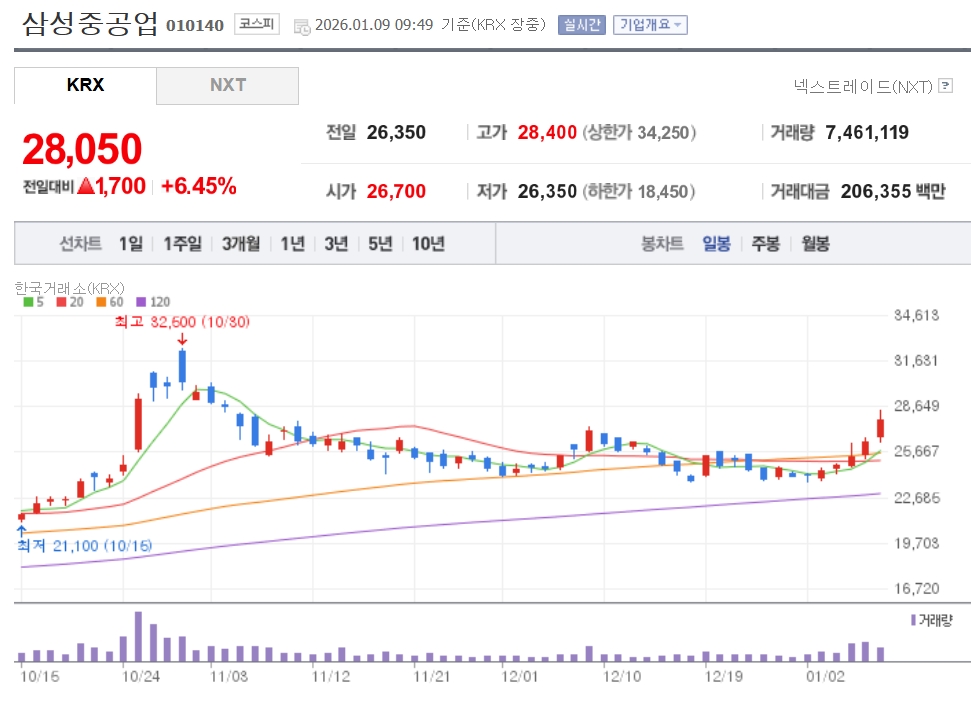The height and width of the screenshot is (703, 971).
Task: Switch to the NXT tab
Action: pos(227,85)
